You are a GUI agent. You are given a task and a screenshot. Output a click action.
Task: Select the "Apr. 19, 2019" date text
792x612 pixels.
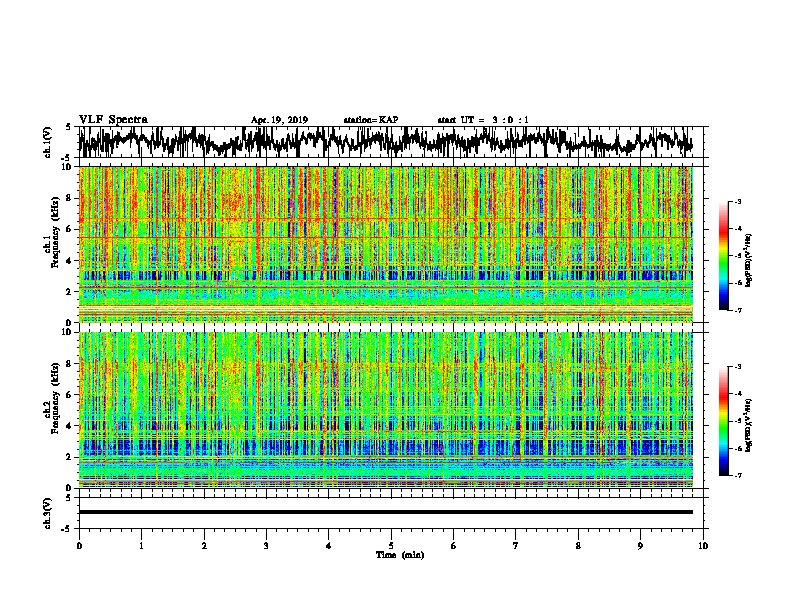279,120
